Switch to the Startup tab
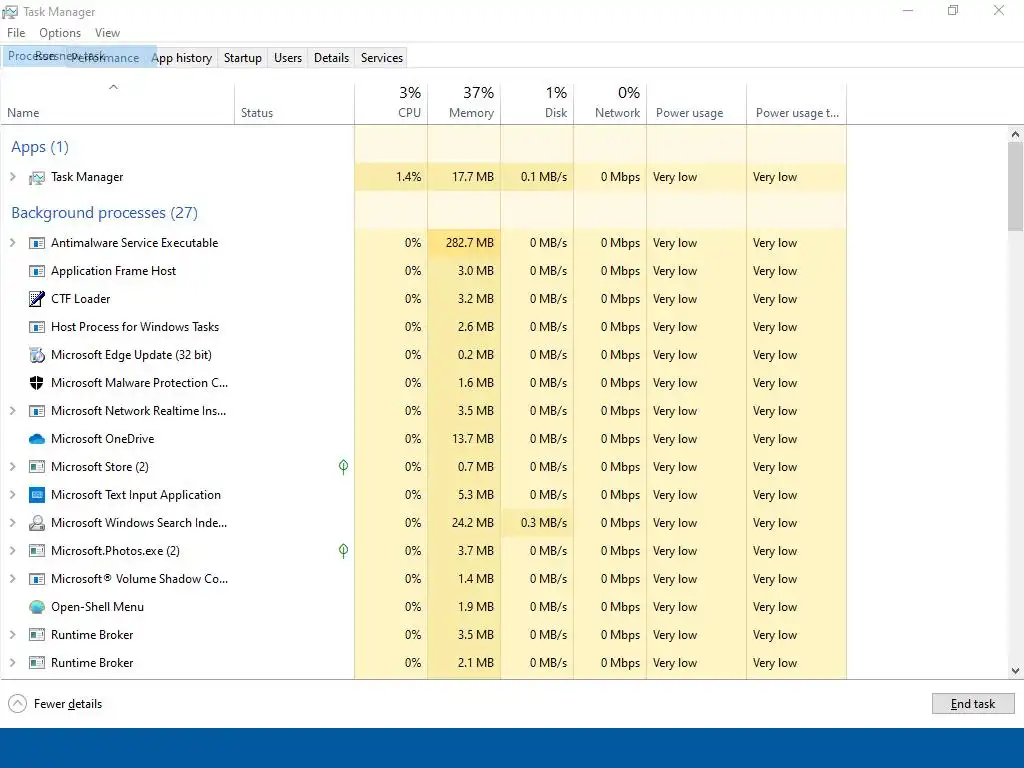 point(242,57)
